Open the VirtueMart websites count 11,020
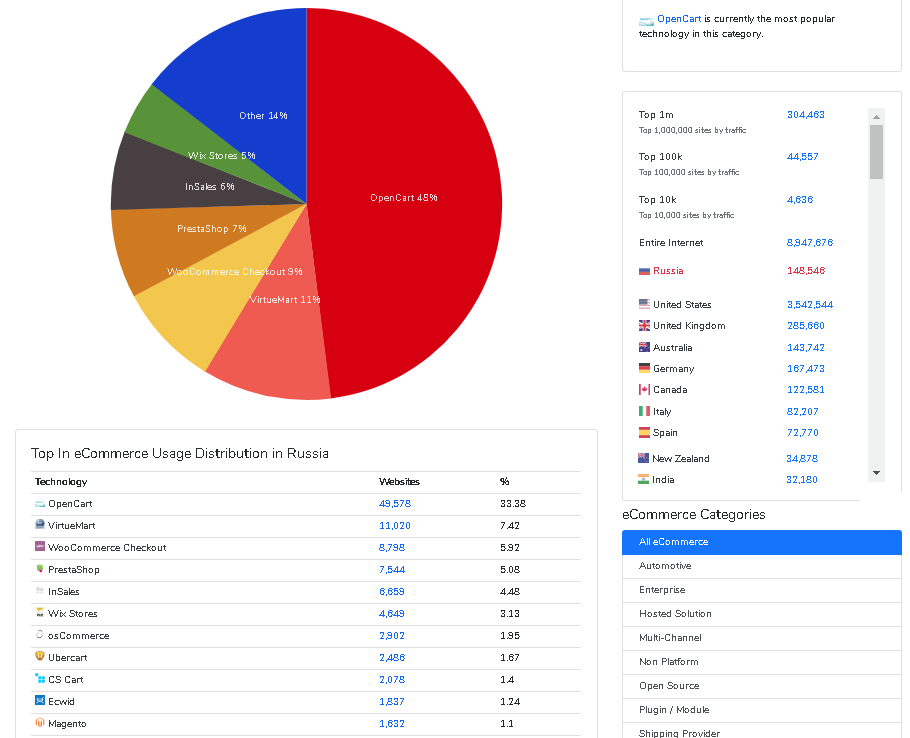Image resolution: width=910 pixels, height=738 pixels. (x=395, y=526)
